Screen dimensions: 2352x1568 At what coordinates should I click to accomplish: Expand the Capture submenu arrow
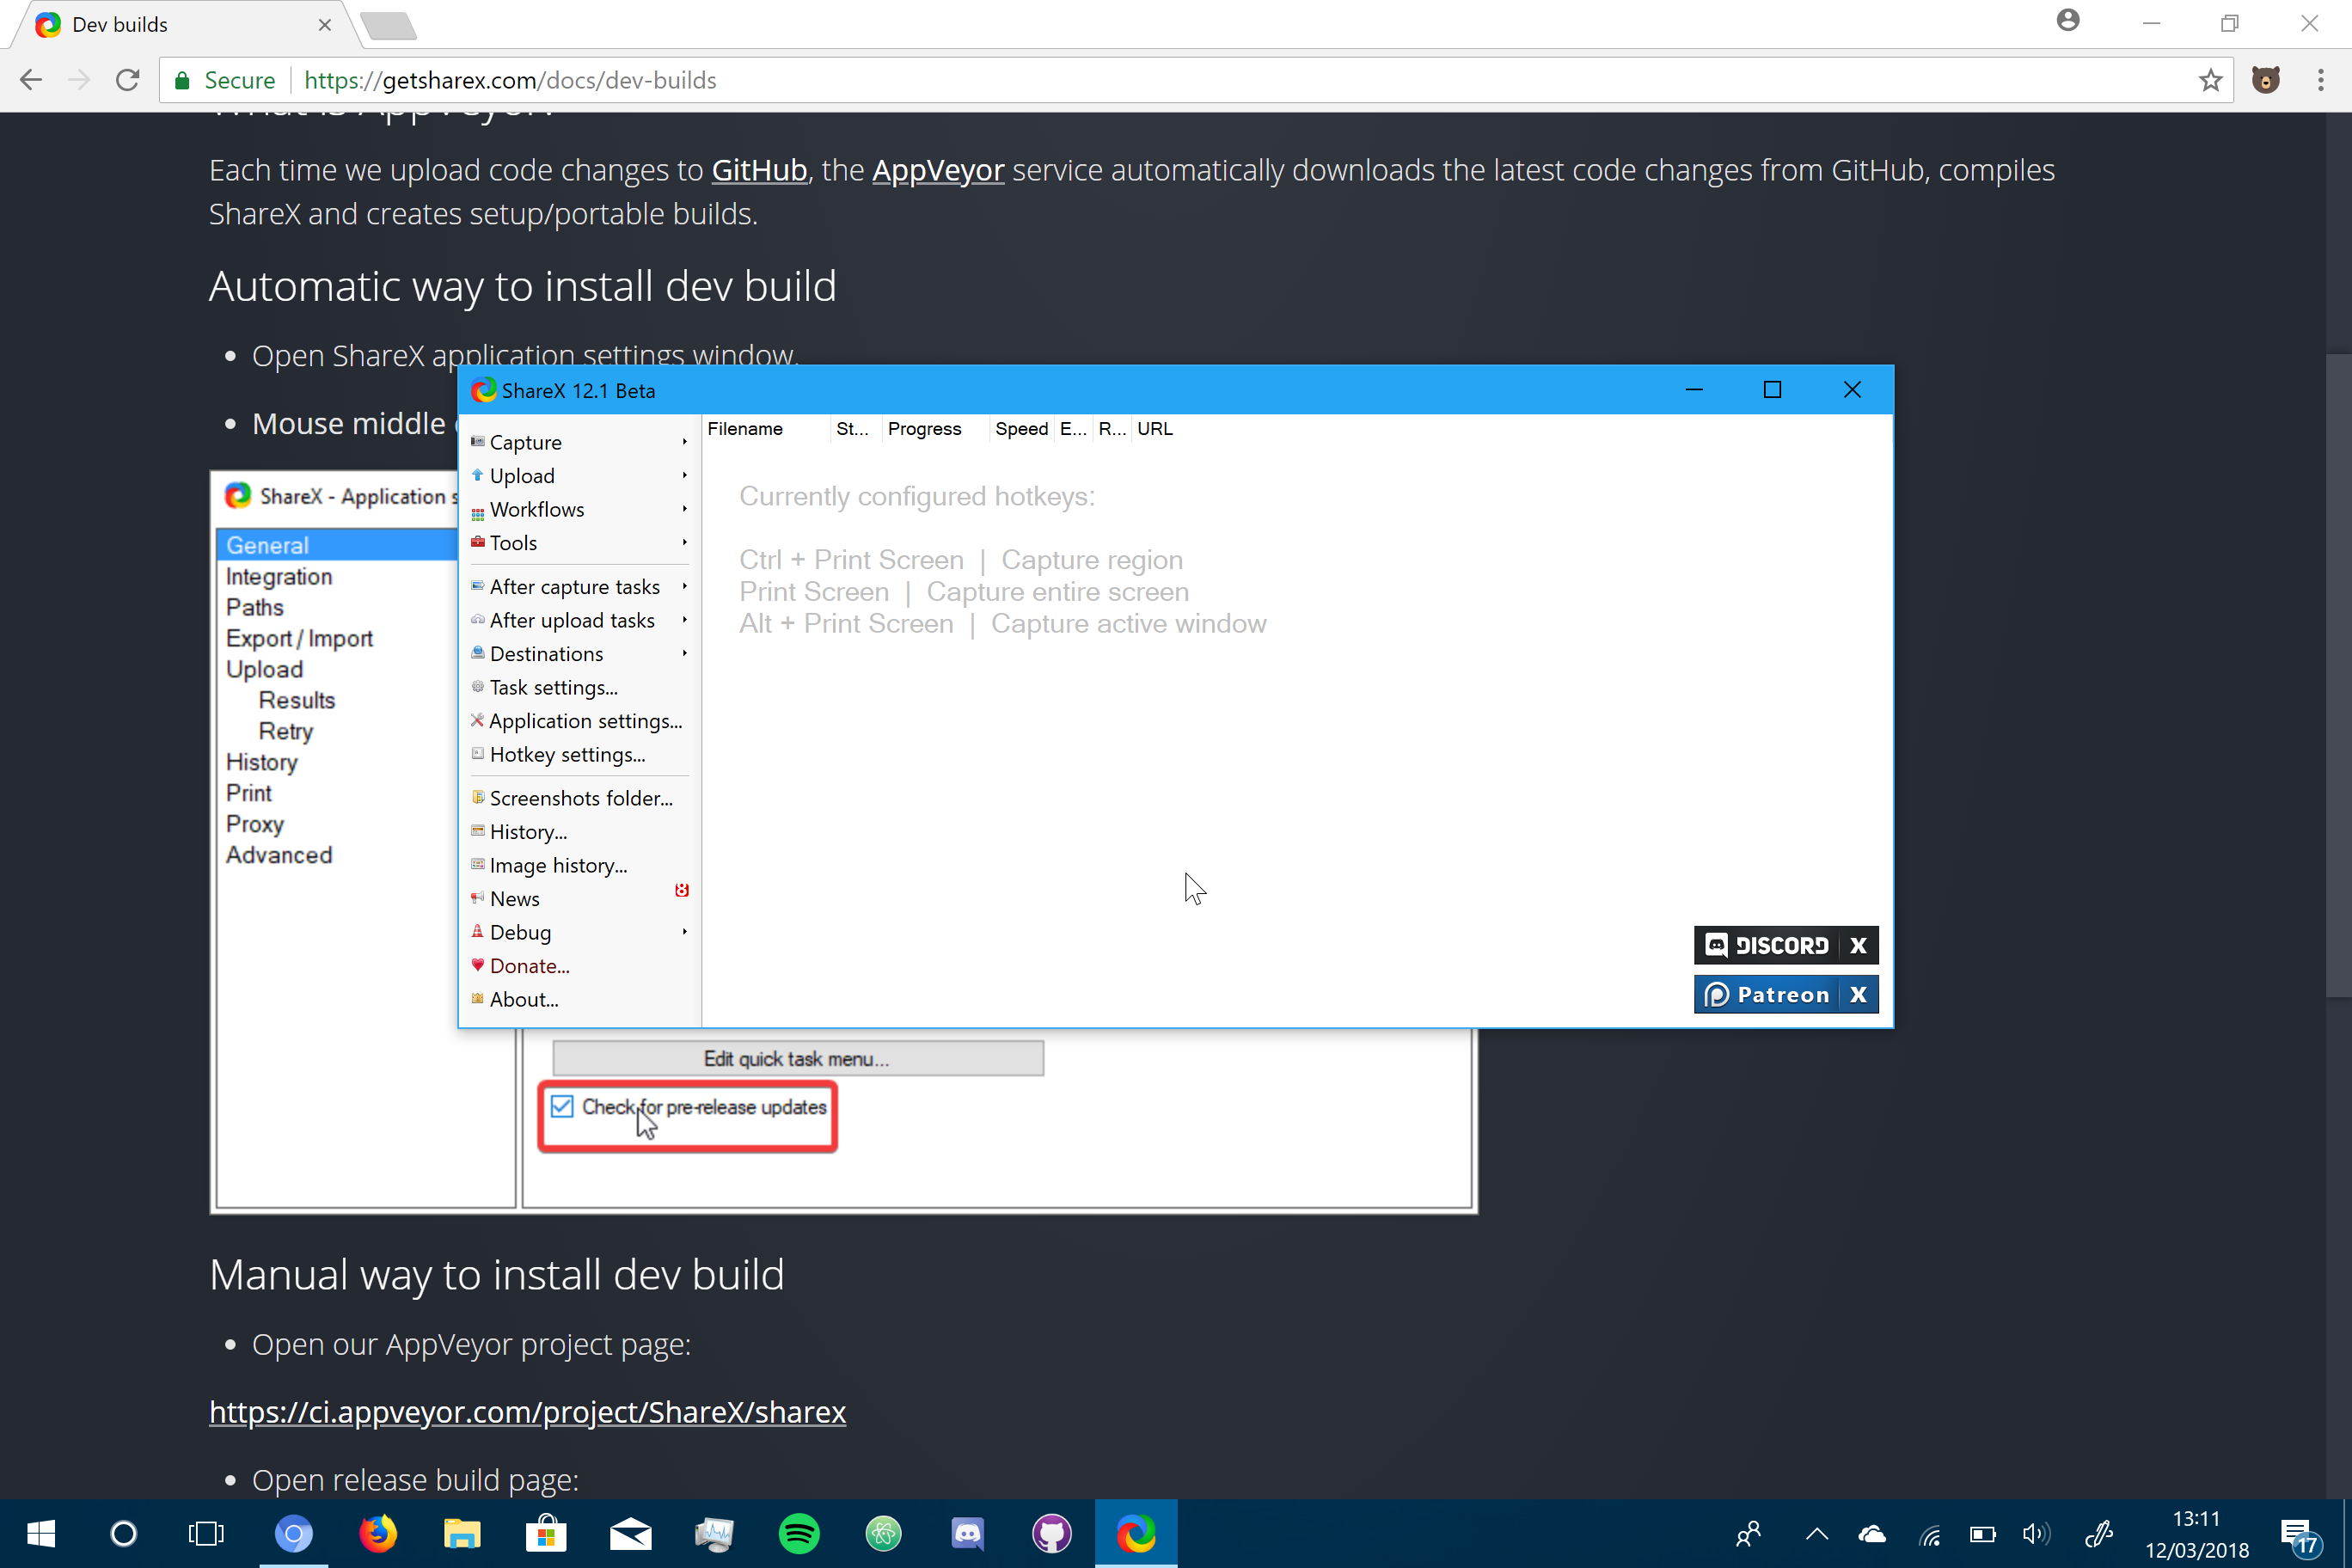coord(685,442)
